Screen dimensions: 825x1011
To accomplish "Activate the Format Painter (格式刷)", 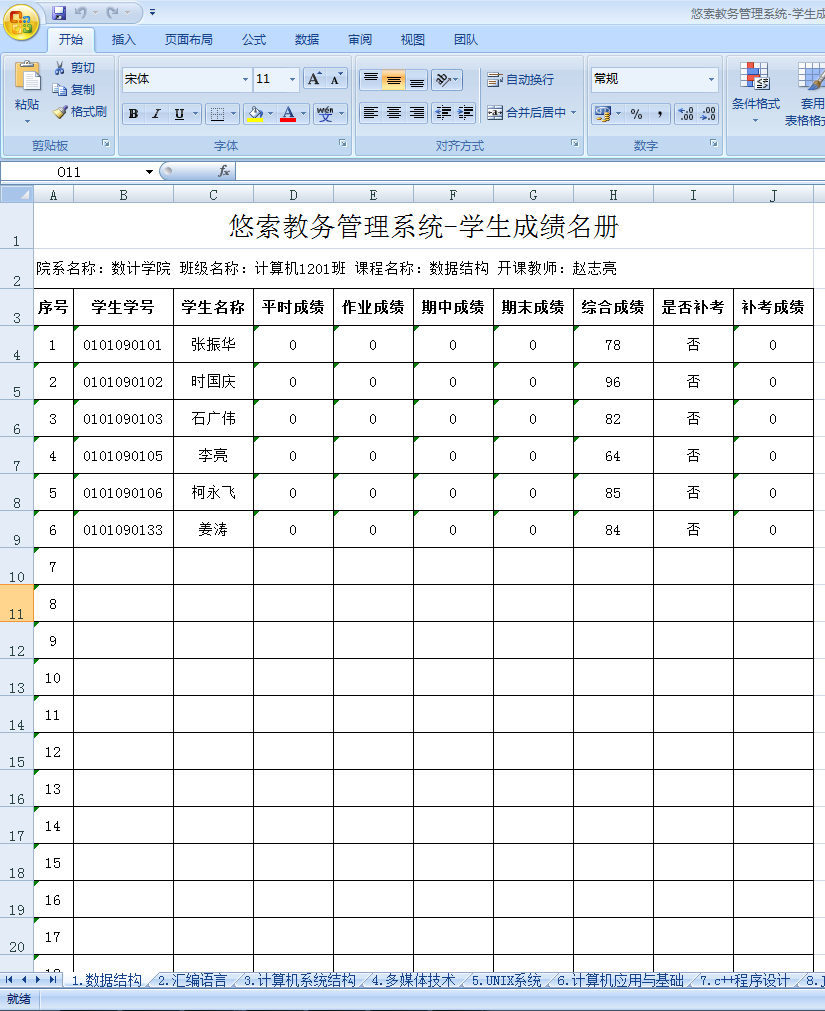I will [x=80, y=112].
